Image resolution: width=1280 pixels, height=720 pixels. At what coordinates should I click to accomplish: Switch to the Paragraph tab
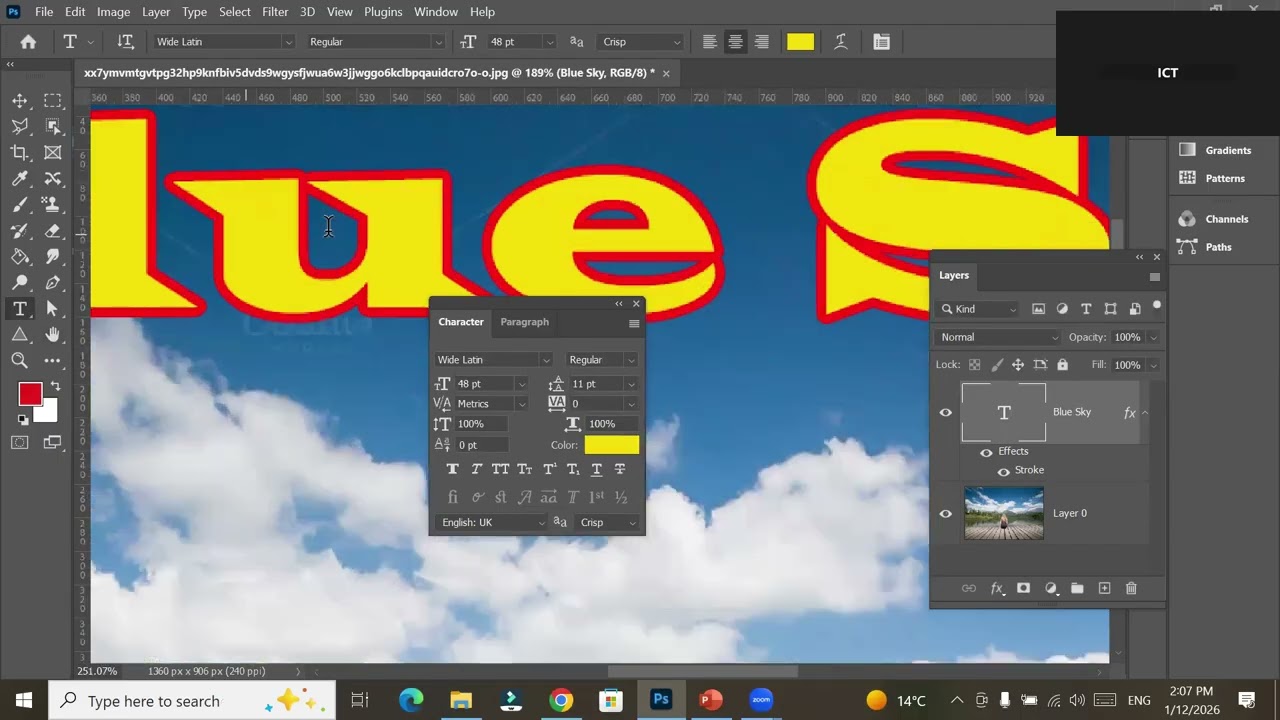[525, 322]
